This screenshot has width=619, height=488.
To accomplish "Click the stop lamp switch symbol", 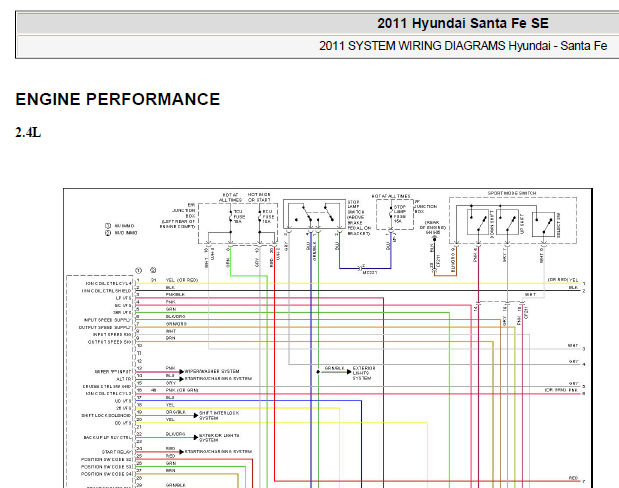I will [310, 215].
